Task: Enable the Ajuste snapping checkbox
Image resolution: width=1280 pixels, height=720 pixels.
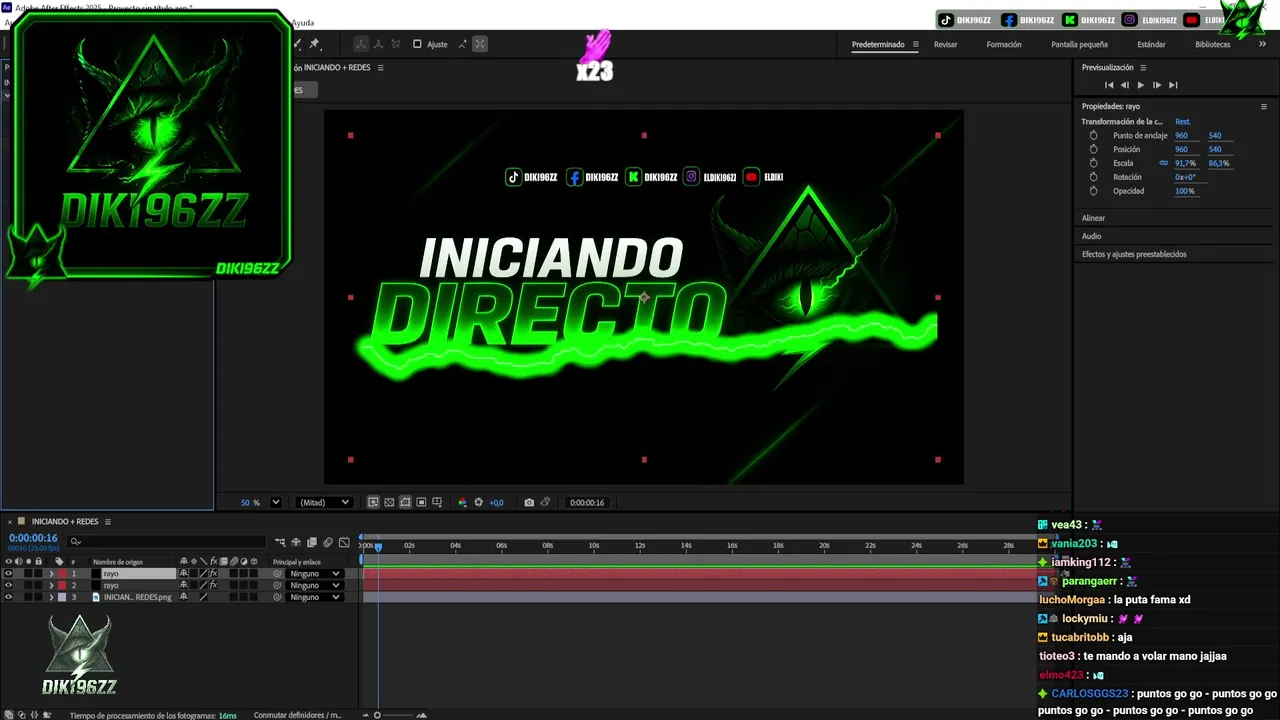Action: pos(417,44)
